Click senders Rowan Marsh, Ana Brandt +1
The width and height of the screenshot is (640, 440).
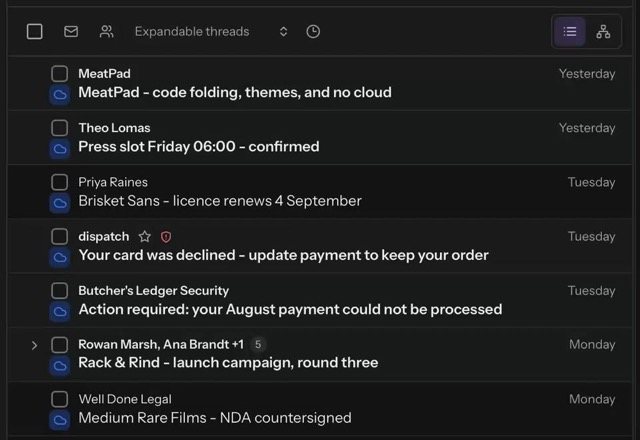[161, 344]
